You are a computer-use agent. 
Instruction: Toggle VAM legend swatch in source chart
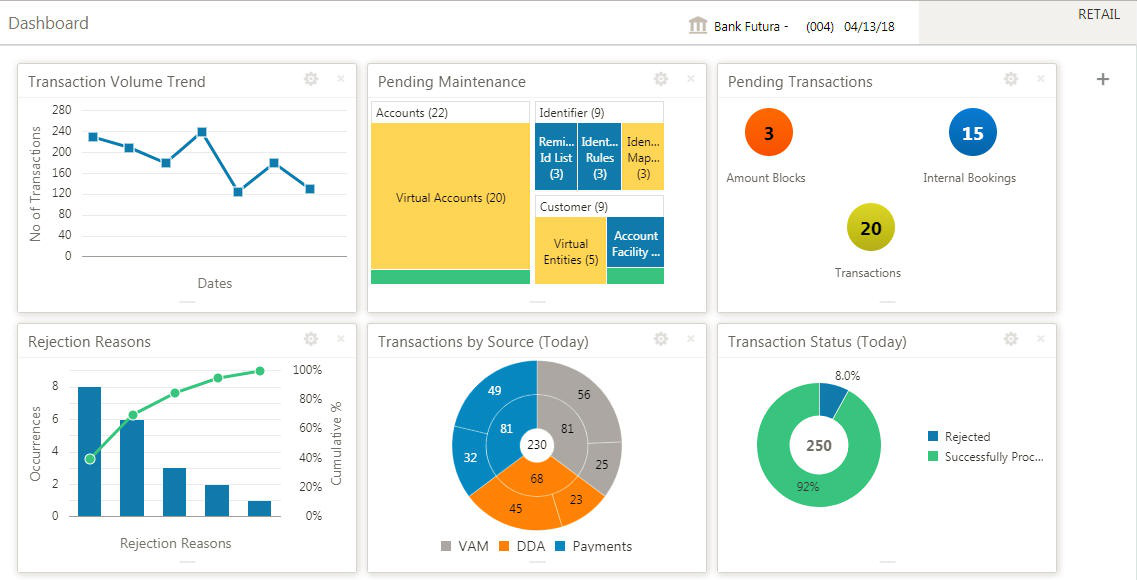point(447,547)
